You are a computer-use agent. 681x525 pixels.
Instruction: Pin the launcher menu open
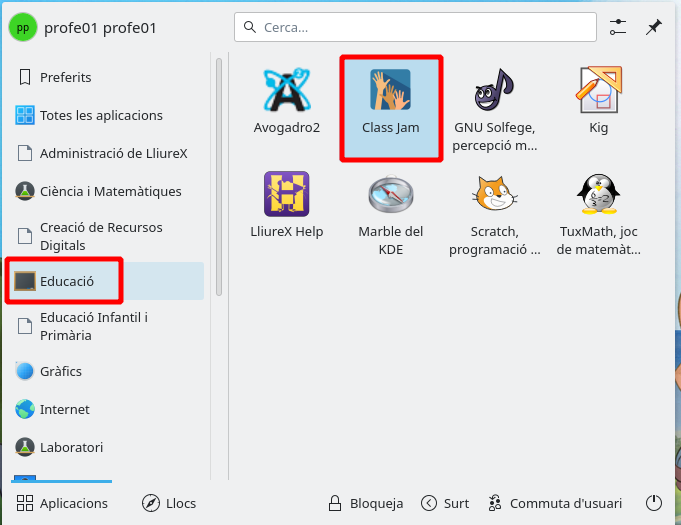[x=654, y=27]
